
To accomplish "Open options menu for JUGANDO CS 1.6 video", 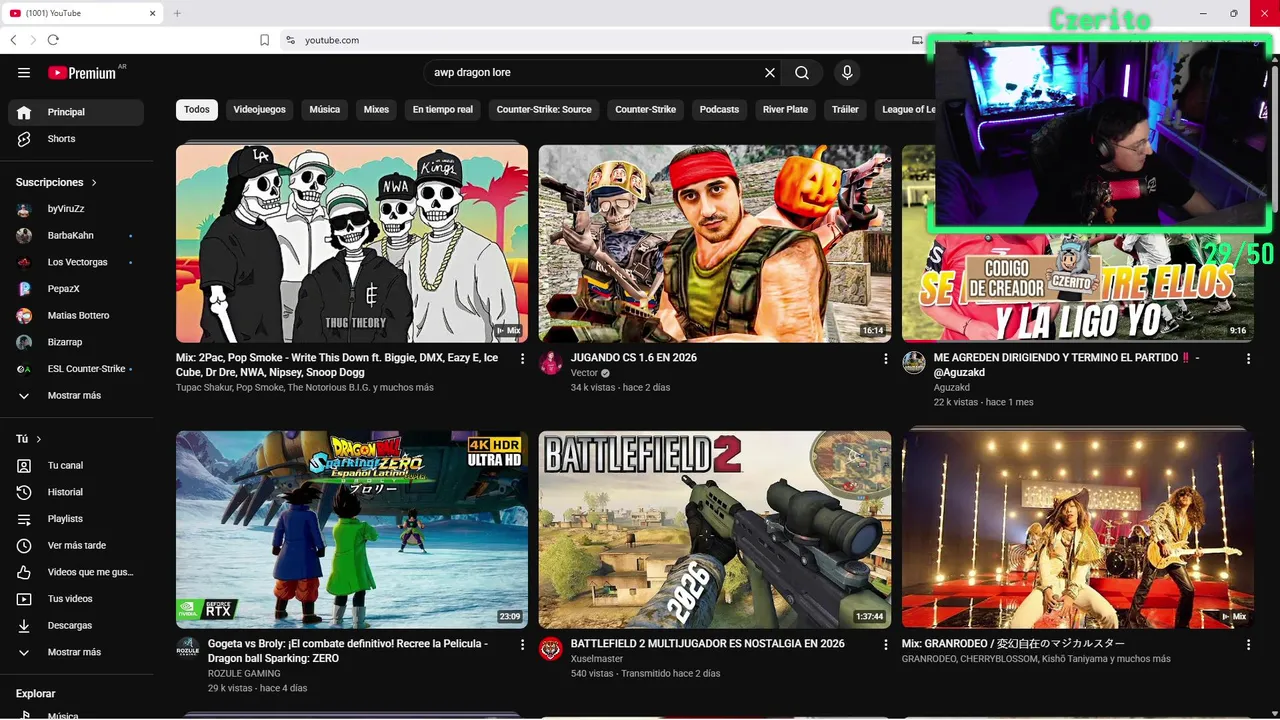I will [885, 358].
